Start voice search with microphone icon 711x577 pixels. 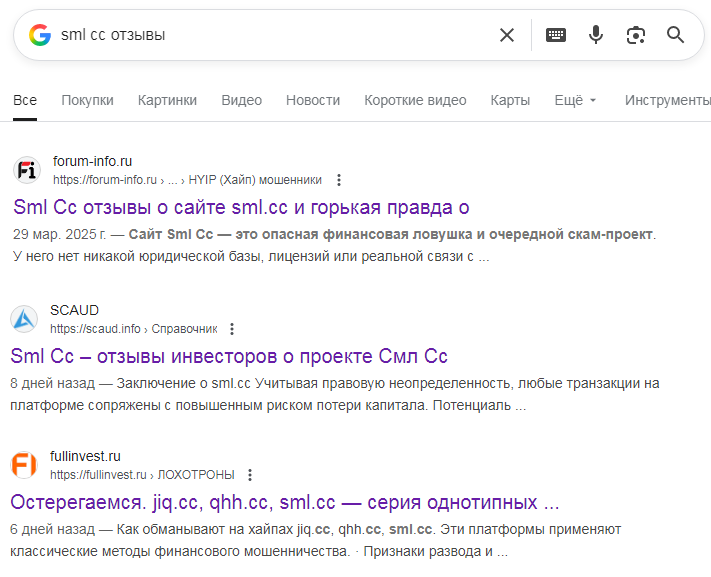click(x=596, y=35)
